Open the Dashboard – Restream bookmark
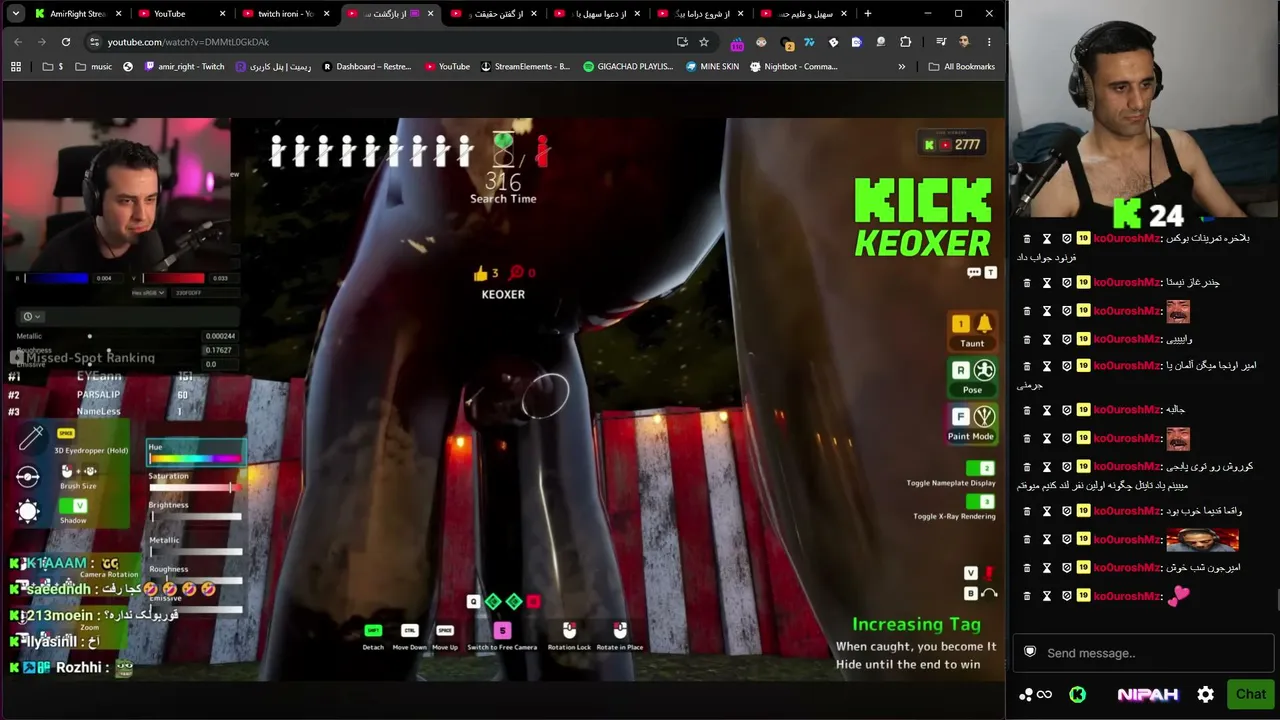 [x=367, y=67]
